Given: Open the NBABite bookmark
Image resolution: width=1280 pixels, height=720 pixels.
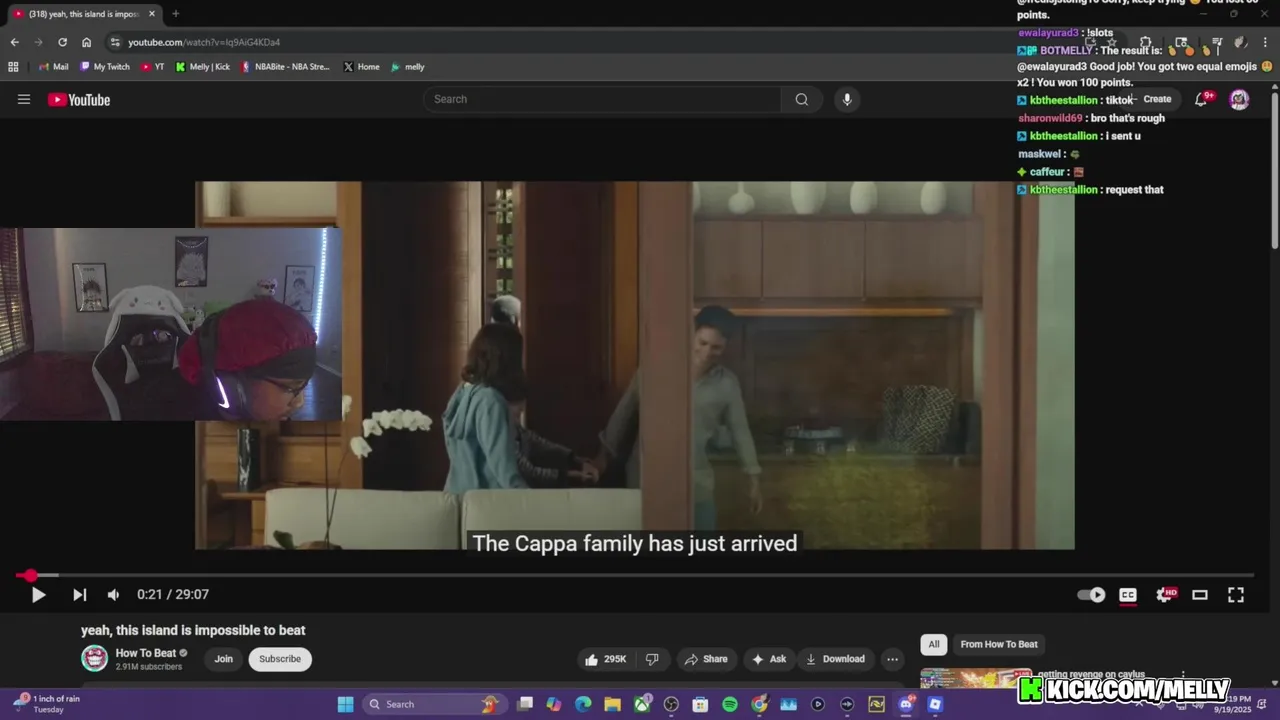Looking at the screenshot, I should (285, 67).
